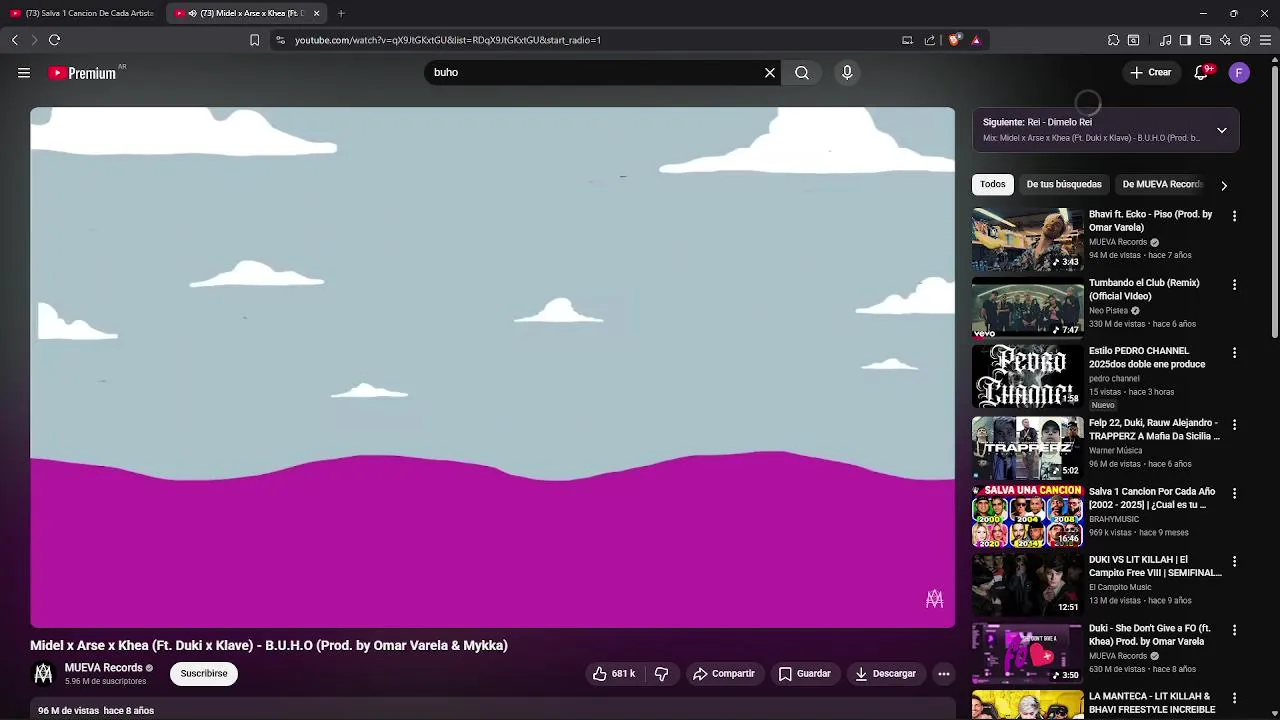Select the Todos filter chip
Image resolution: width=1280 pixels, height=720 pixels.
point(993,184)
